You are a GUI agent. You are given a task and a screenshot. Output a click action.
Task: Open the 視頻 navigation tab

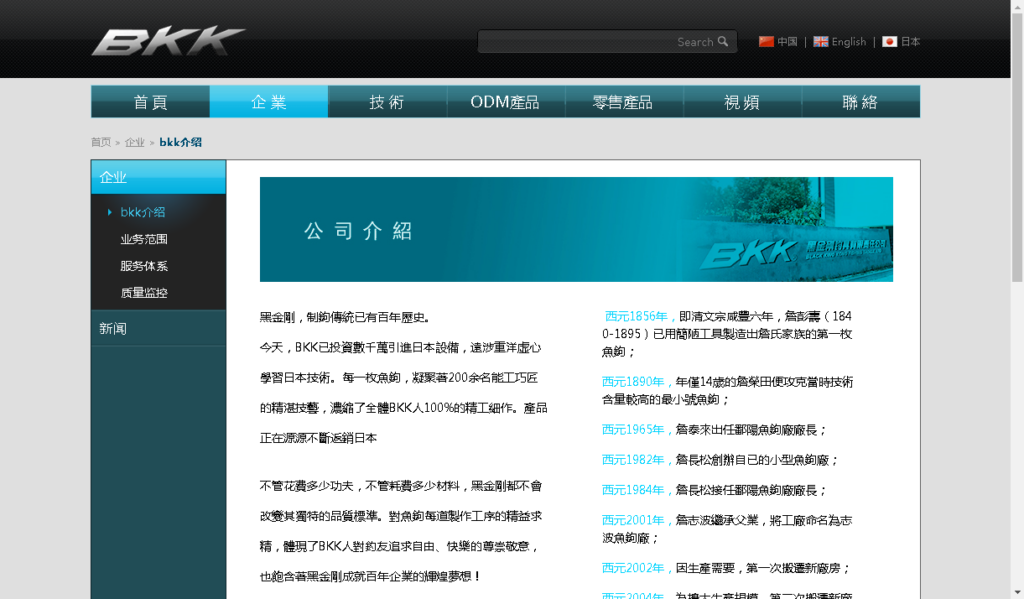click(742, 102)
